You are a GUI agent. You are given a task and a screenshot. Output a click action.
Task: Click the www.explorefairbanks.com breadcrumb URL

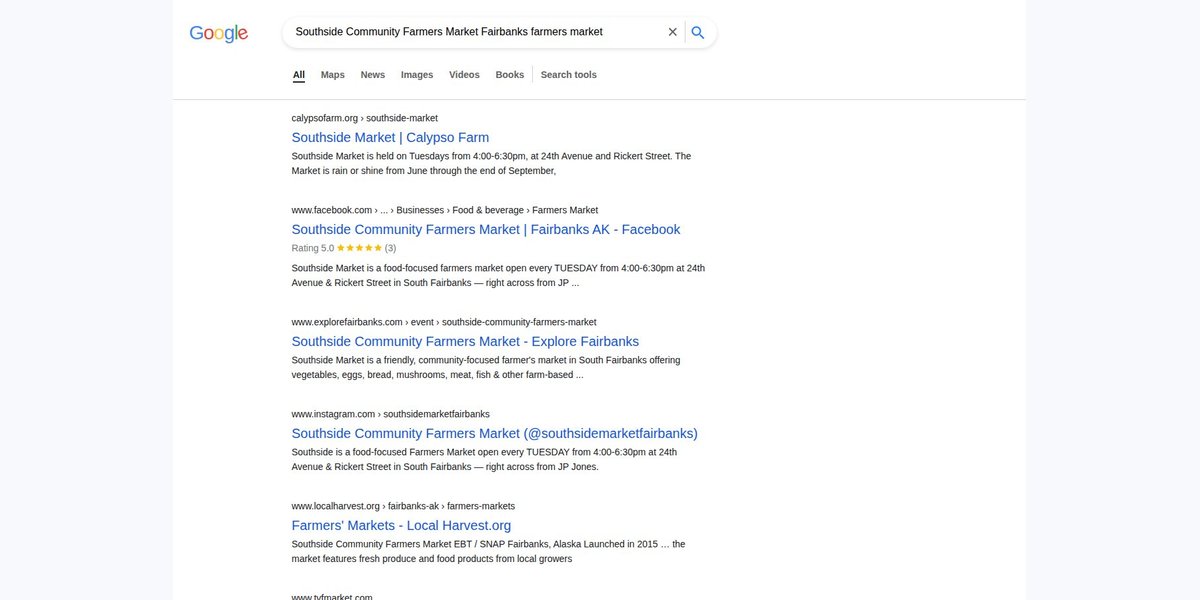click(x=444, y=322)
